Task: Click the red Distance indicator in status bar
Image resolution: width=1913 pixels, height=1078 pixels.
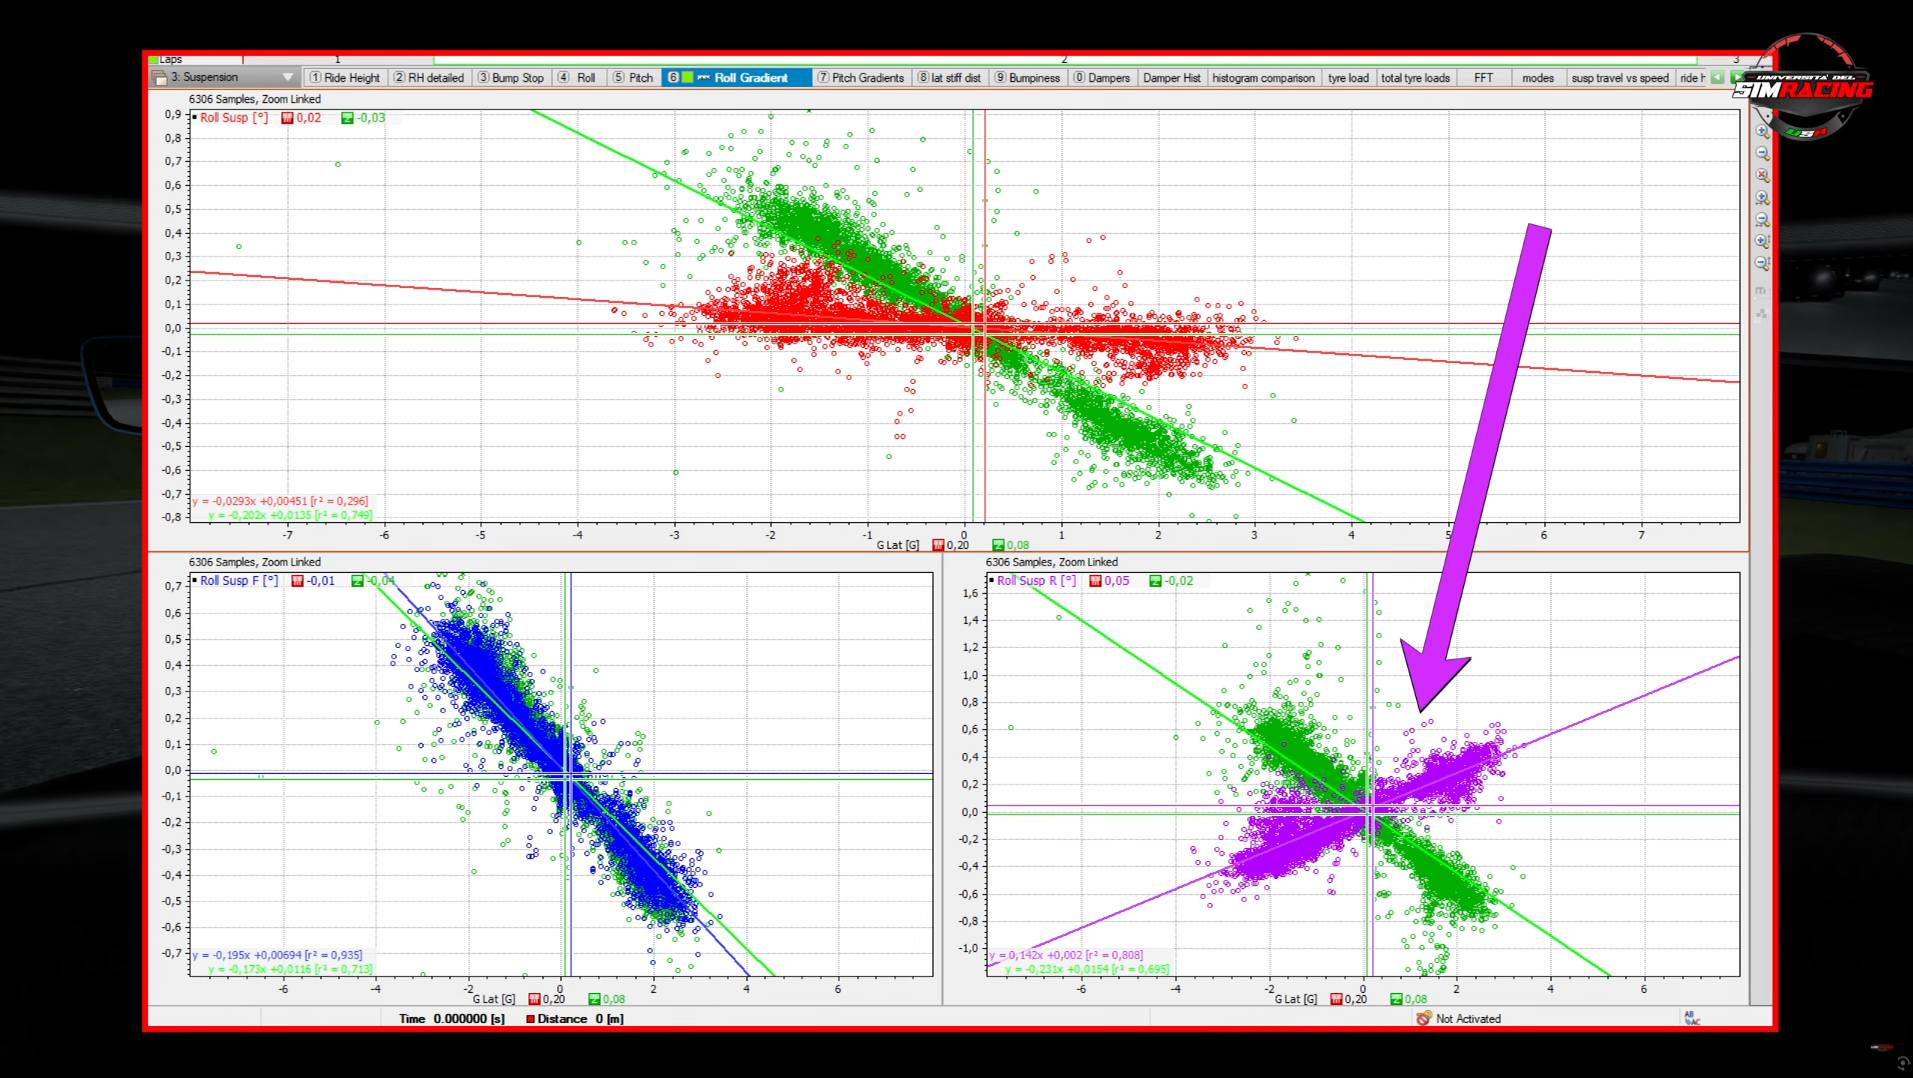Action: [531, 1019]
